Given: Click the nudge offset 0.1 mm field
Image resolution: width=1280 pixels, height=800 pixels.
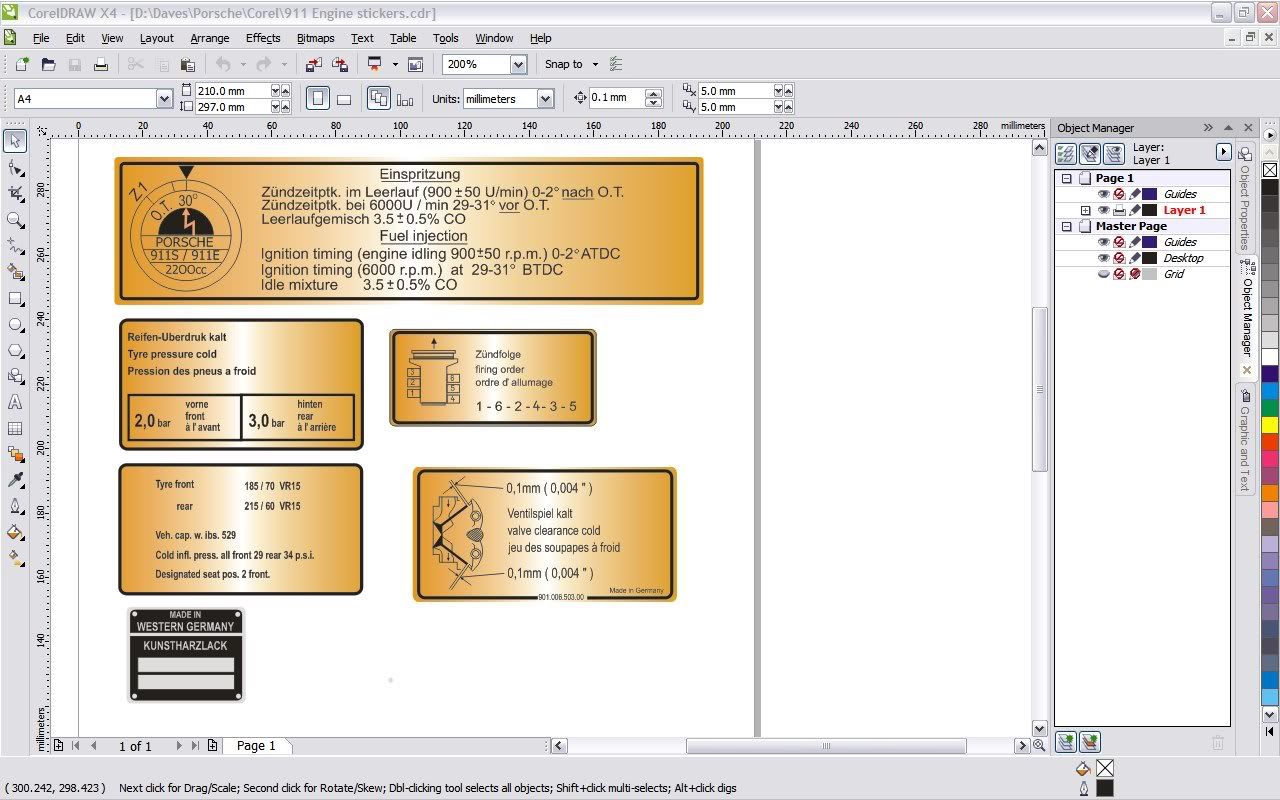Looking at the screenshot, I should pyautogui.click(x=617, y=98).
